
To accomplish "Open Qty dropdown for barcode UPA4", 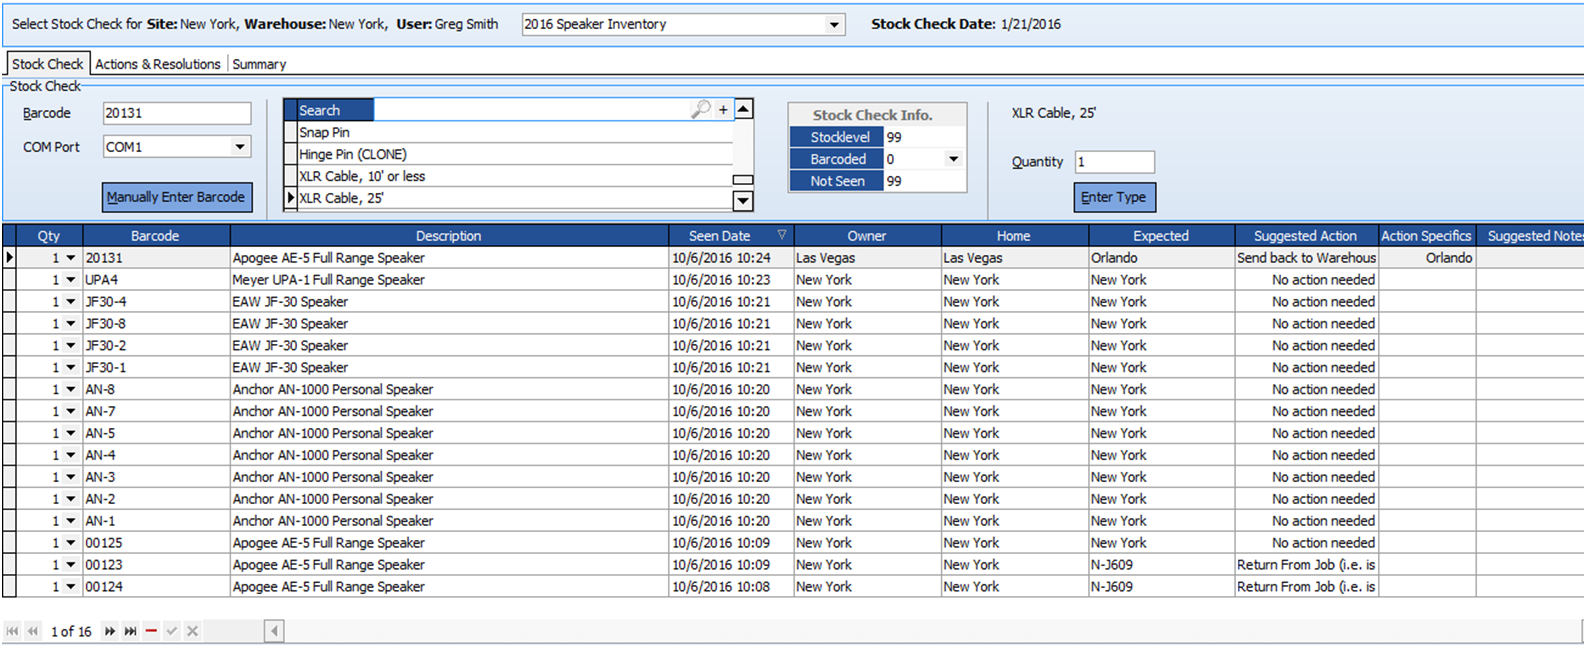I will coord(71,280).
